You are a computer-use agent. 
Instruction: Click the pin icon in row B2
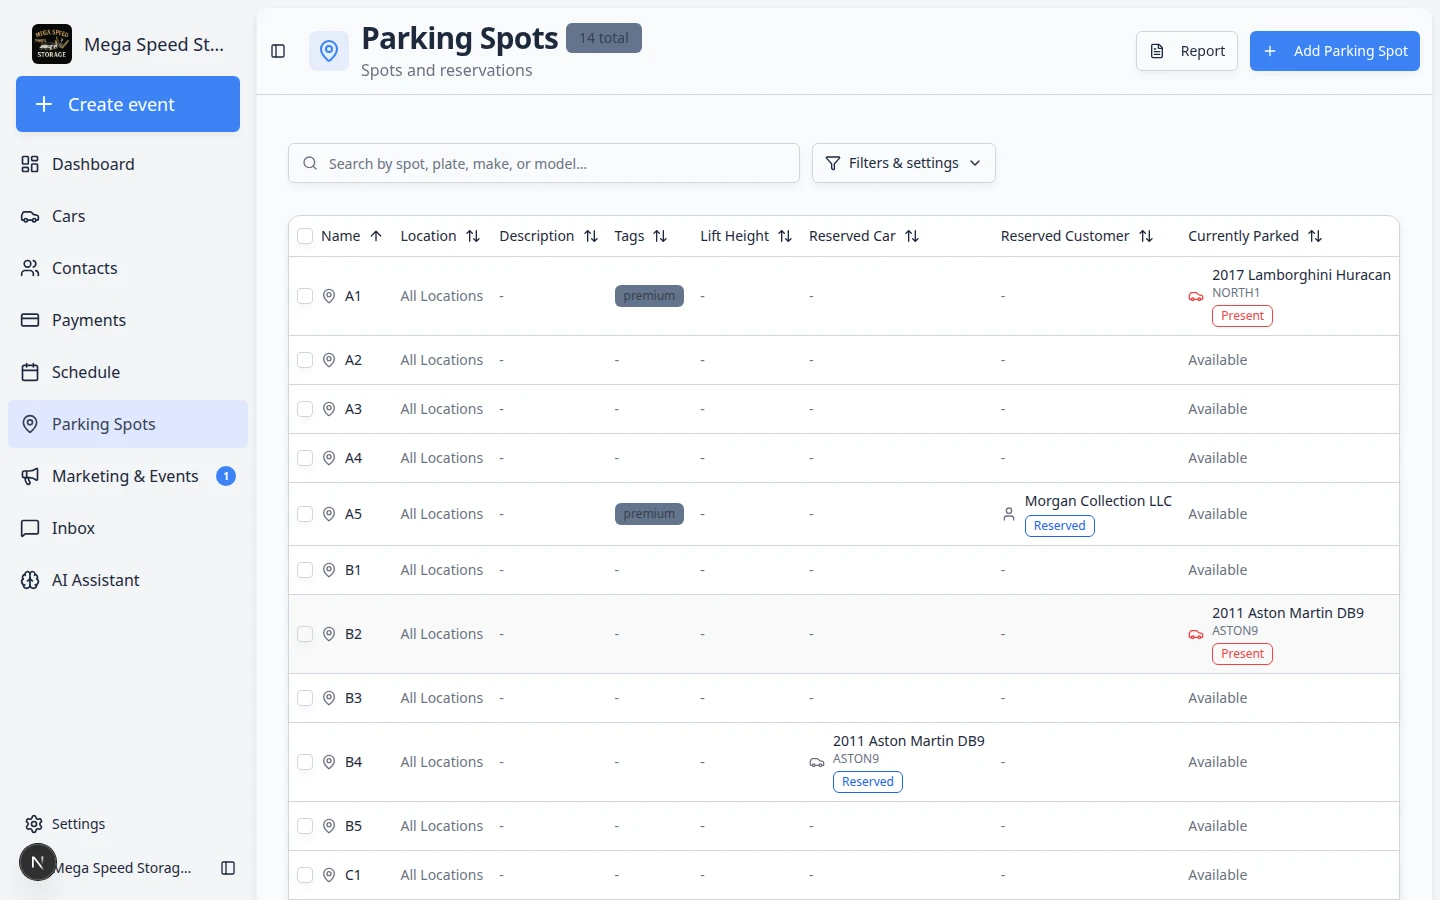[x=329, y=634]
